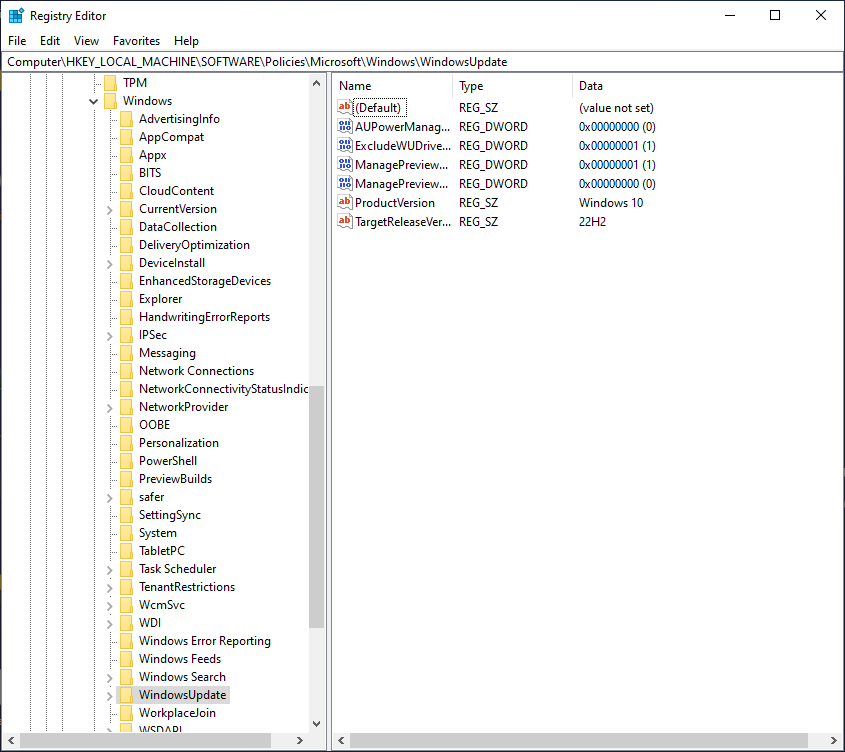Viewport: 845px width, 752px height.
Task: Click the TargetReleaseVer... string value icon
Action: click(x=344, y=221)
